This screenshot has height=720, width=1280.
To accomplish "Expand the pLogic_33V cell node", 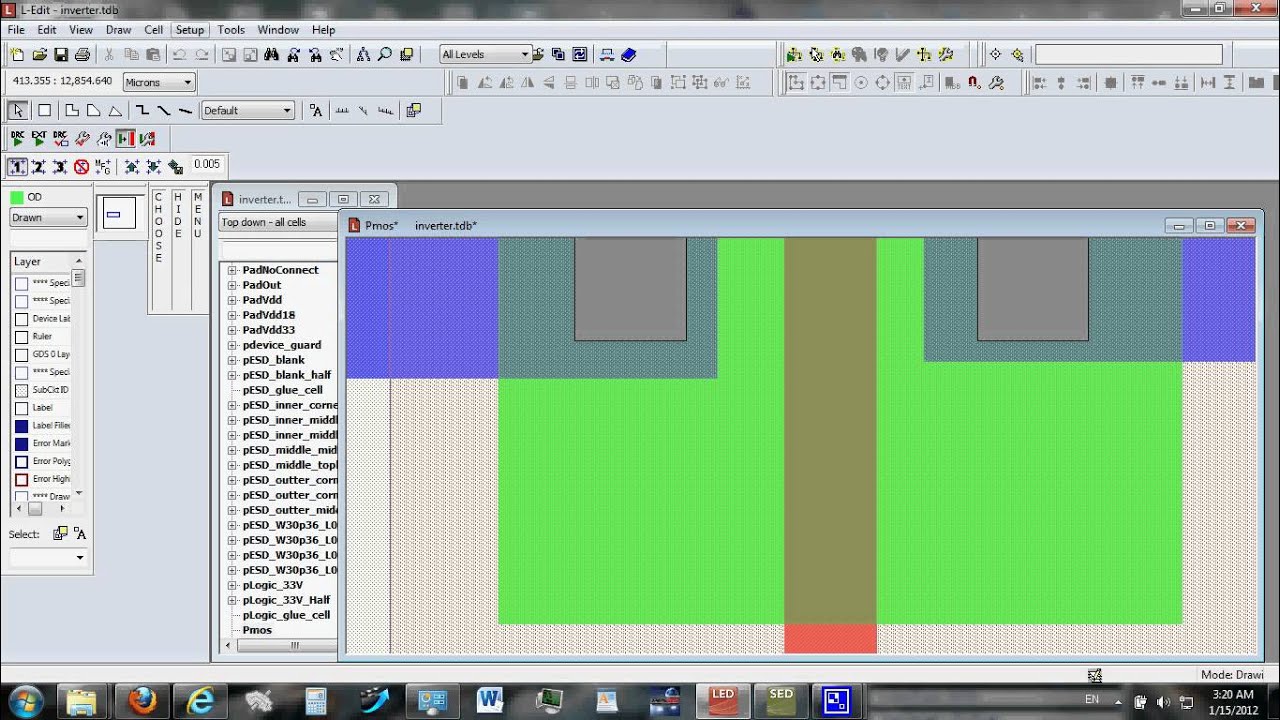I will 232,585.
